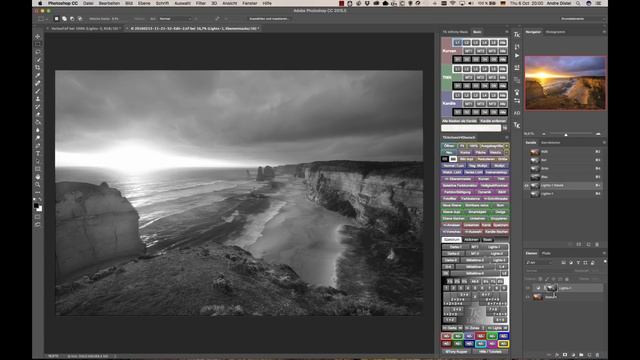640x360 pixels.
Task: Click the Add to selection icon
Action: (64, 19)
